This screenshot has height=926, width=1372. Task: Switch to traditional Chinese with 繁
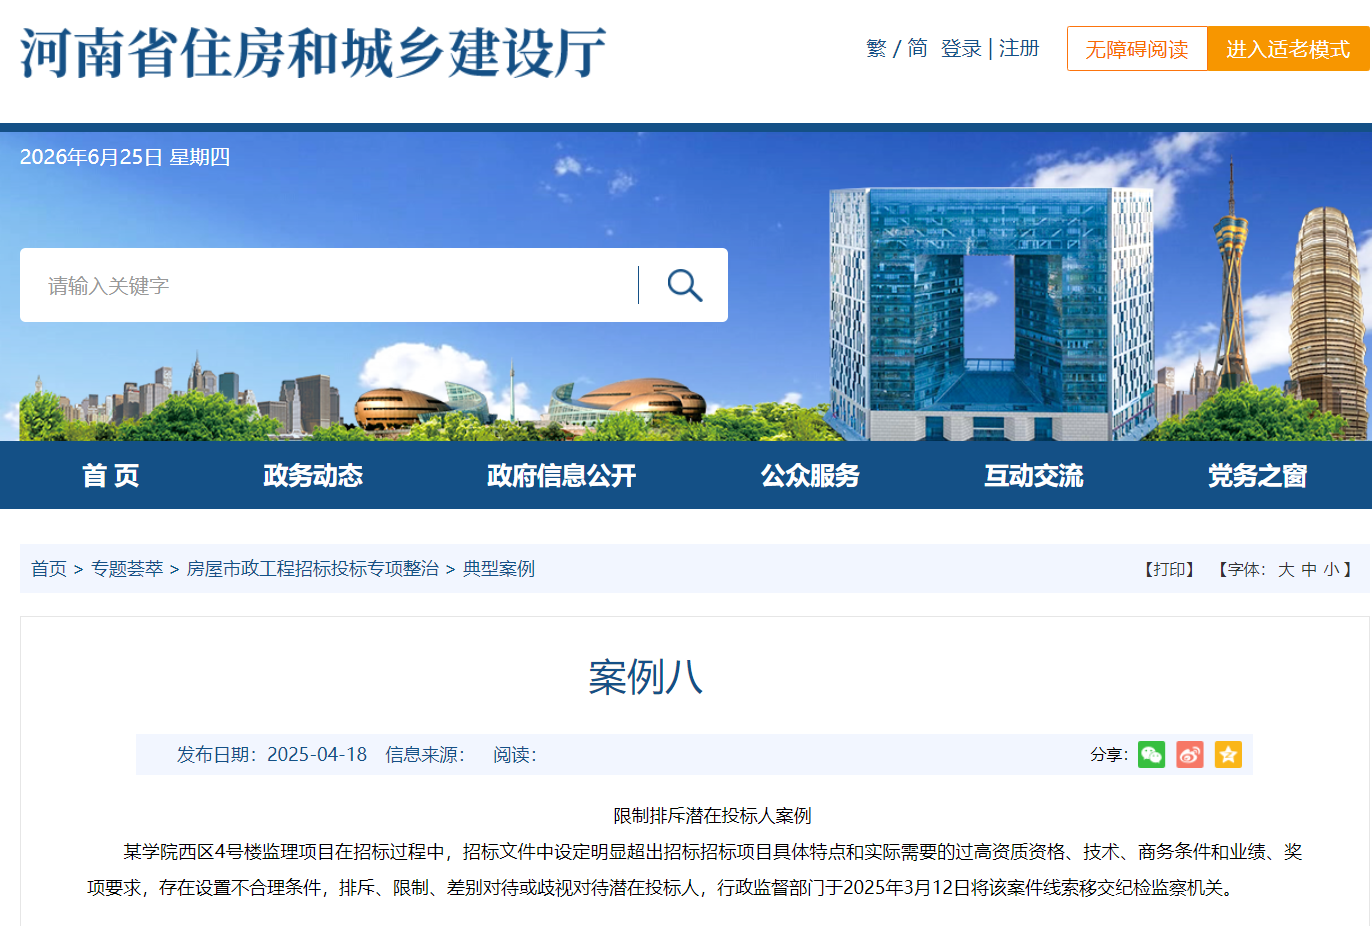(x=877, y=48)
